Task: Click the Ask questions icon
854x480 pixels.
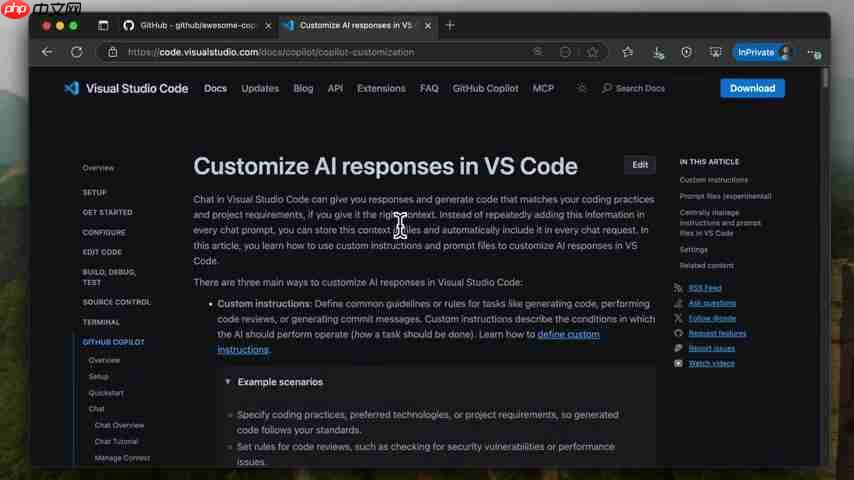Action: (x=678, y=303)
